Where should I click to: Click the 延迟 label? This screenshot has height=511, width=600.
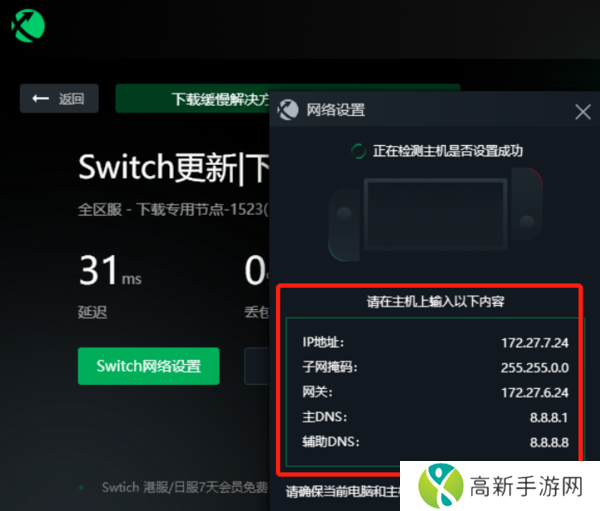coord(92,312)
